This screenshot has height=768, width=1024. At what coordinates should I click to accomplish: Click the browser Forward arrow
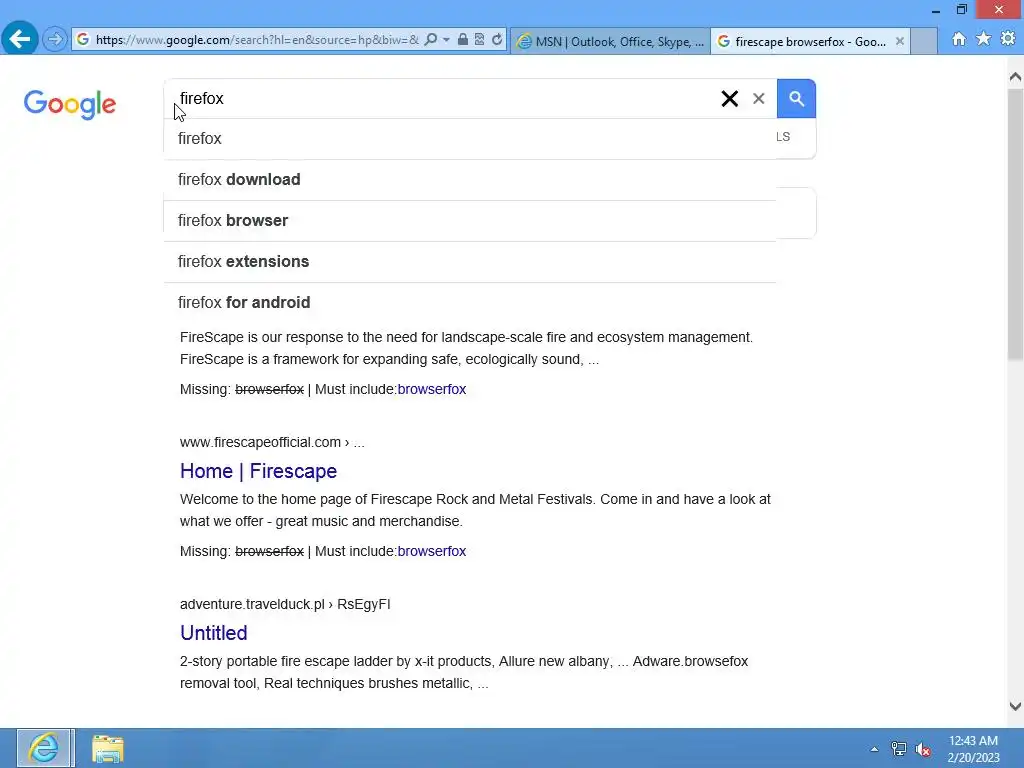tap(55, 40)
